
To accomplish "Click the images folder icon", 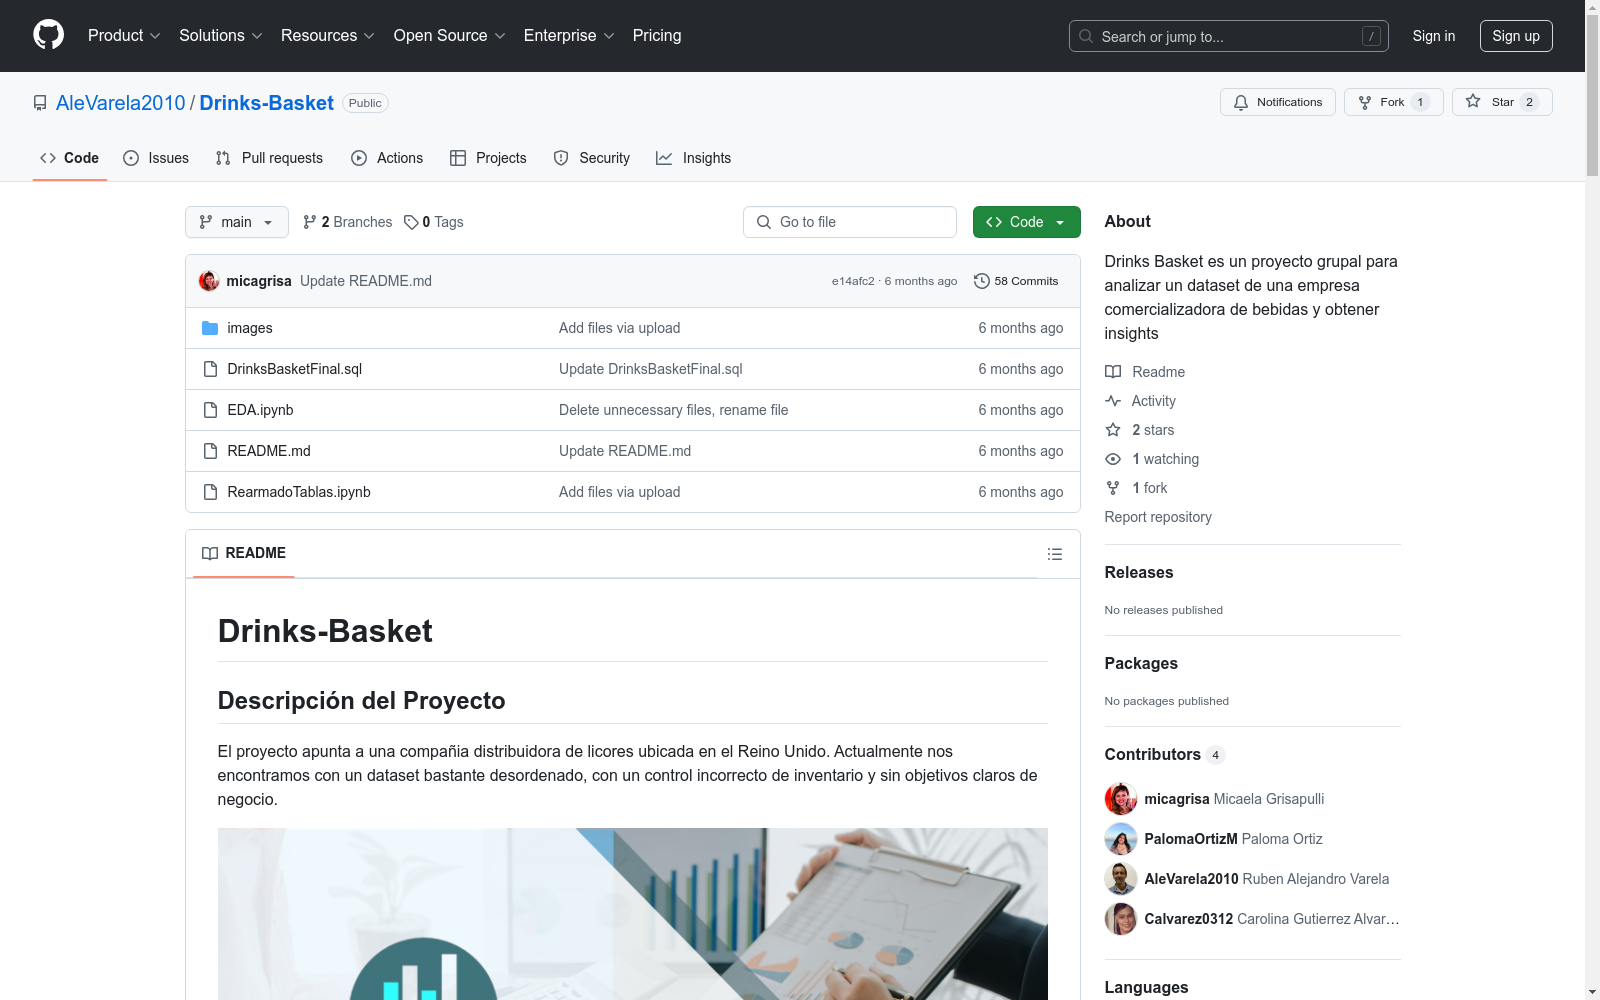I will (x=210, y=328).
